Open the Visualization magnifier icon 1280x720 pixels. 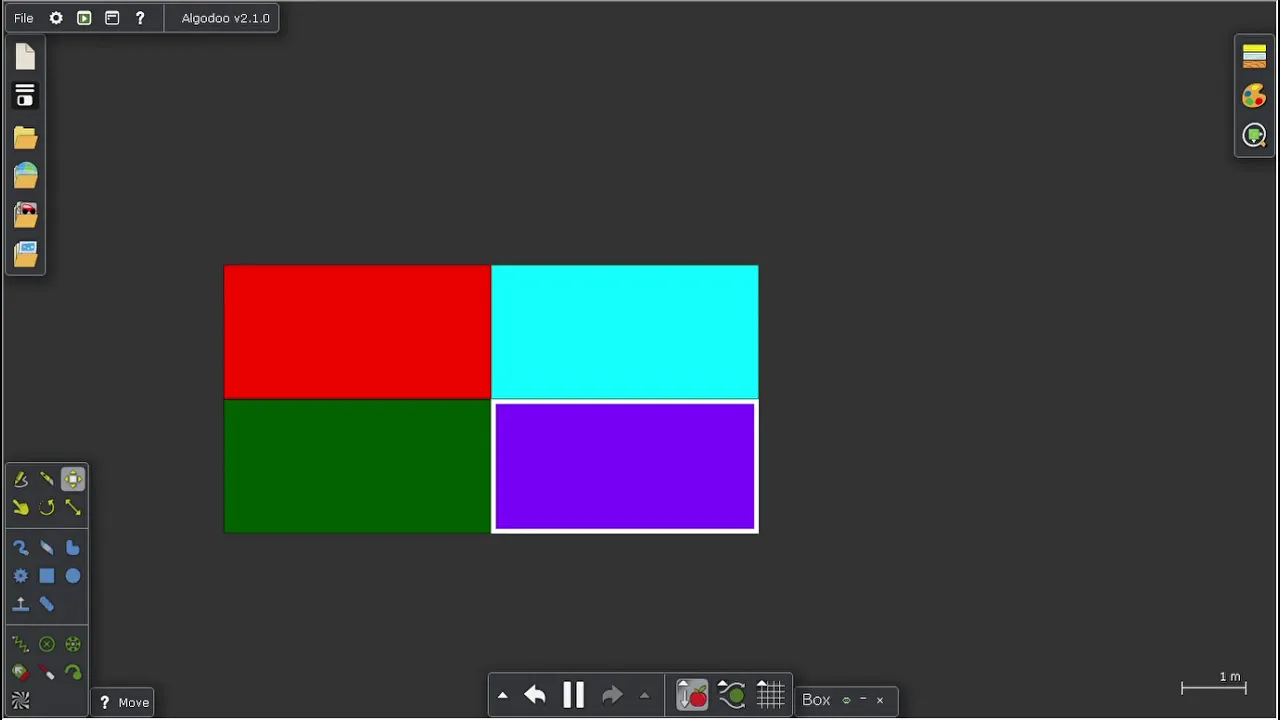[x=1254, y=136]
